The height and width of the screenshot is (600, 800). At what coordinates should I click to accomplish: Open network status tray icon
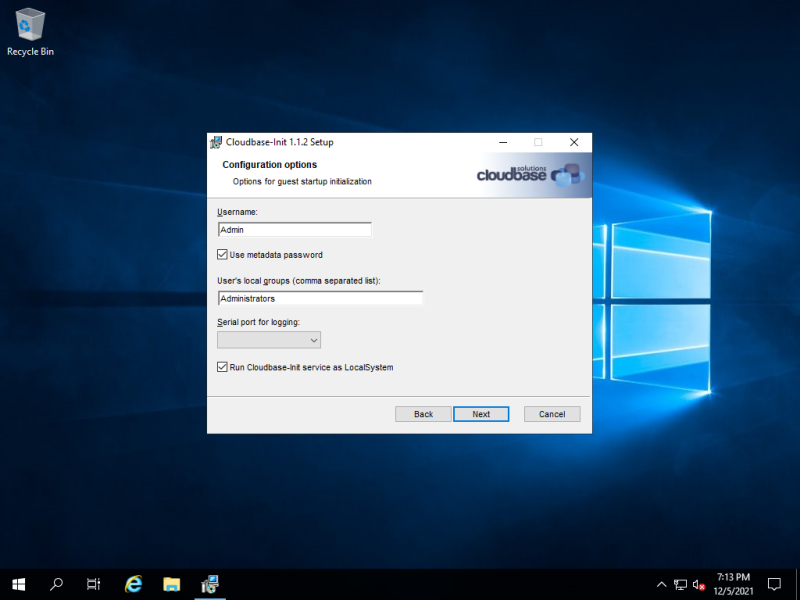[x=680, y=585]
